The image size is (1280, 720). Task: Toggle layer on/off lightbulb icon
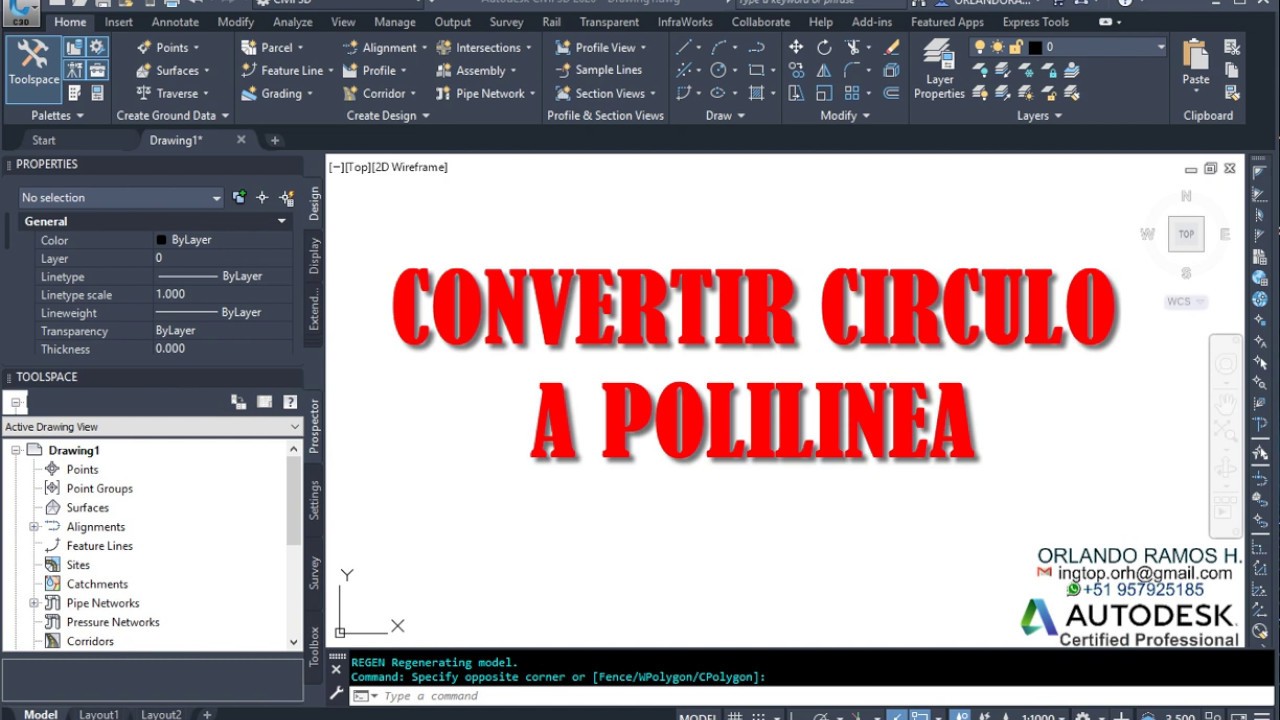(980, 47)
